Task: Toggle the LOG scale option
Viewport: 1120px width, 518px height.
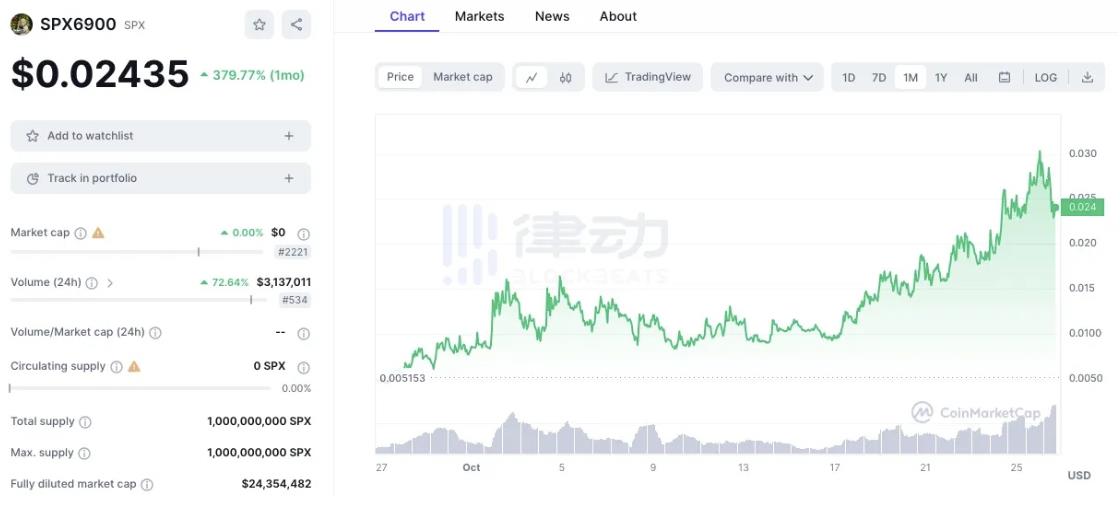Action: [x=1045, y=77]
